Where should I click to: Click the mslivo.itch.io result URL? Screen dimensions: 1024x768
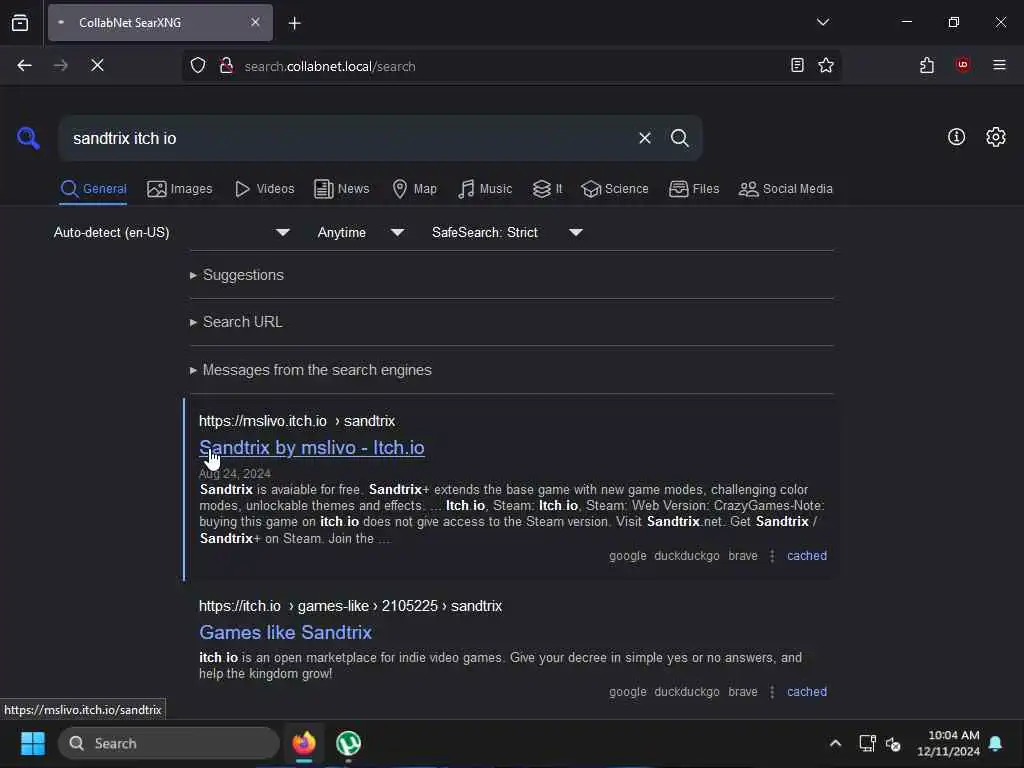pyautogui.click(x=297, y=421)
